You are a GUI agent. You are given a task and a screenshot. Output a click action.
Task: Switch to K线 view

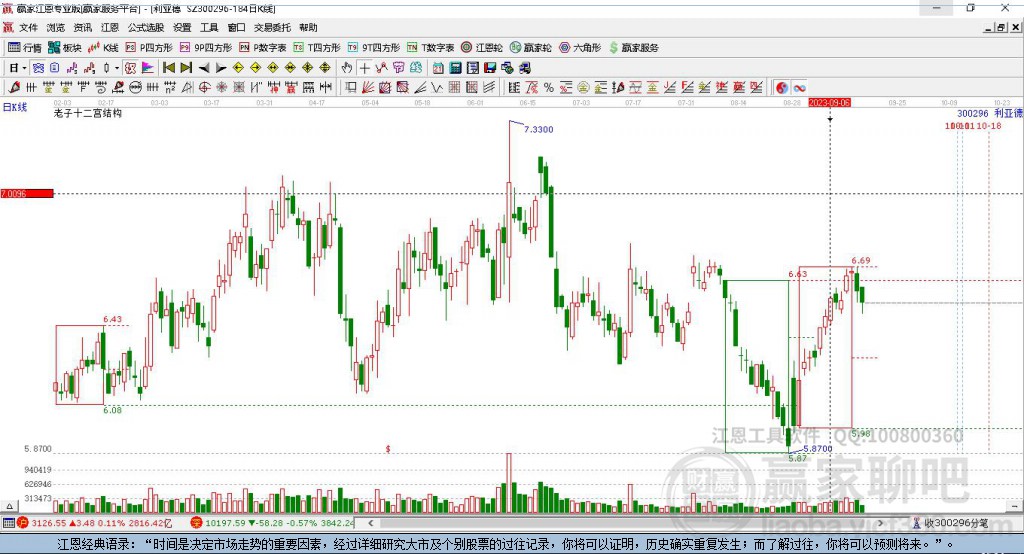pos(103,48)
